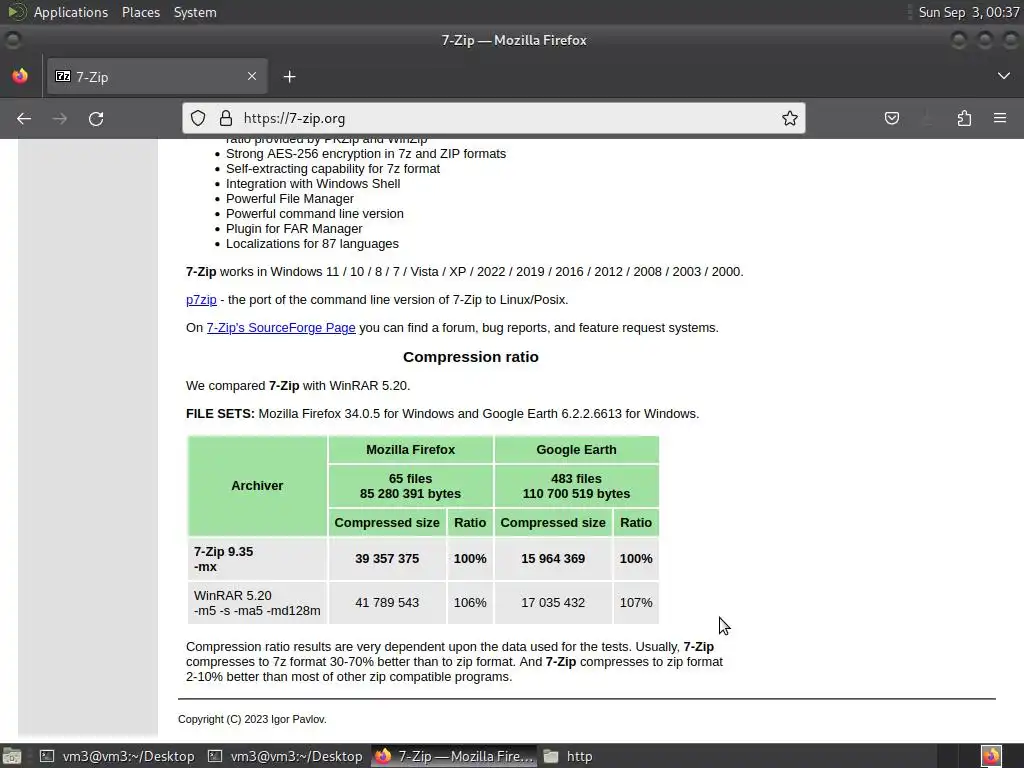Open the Extensions puzzle icon

pos(964,118)
